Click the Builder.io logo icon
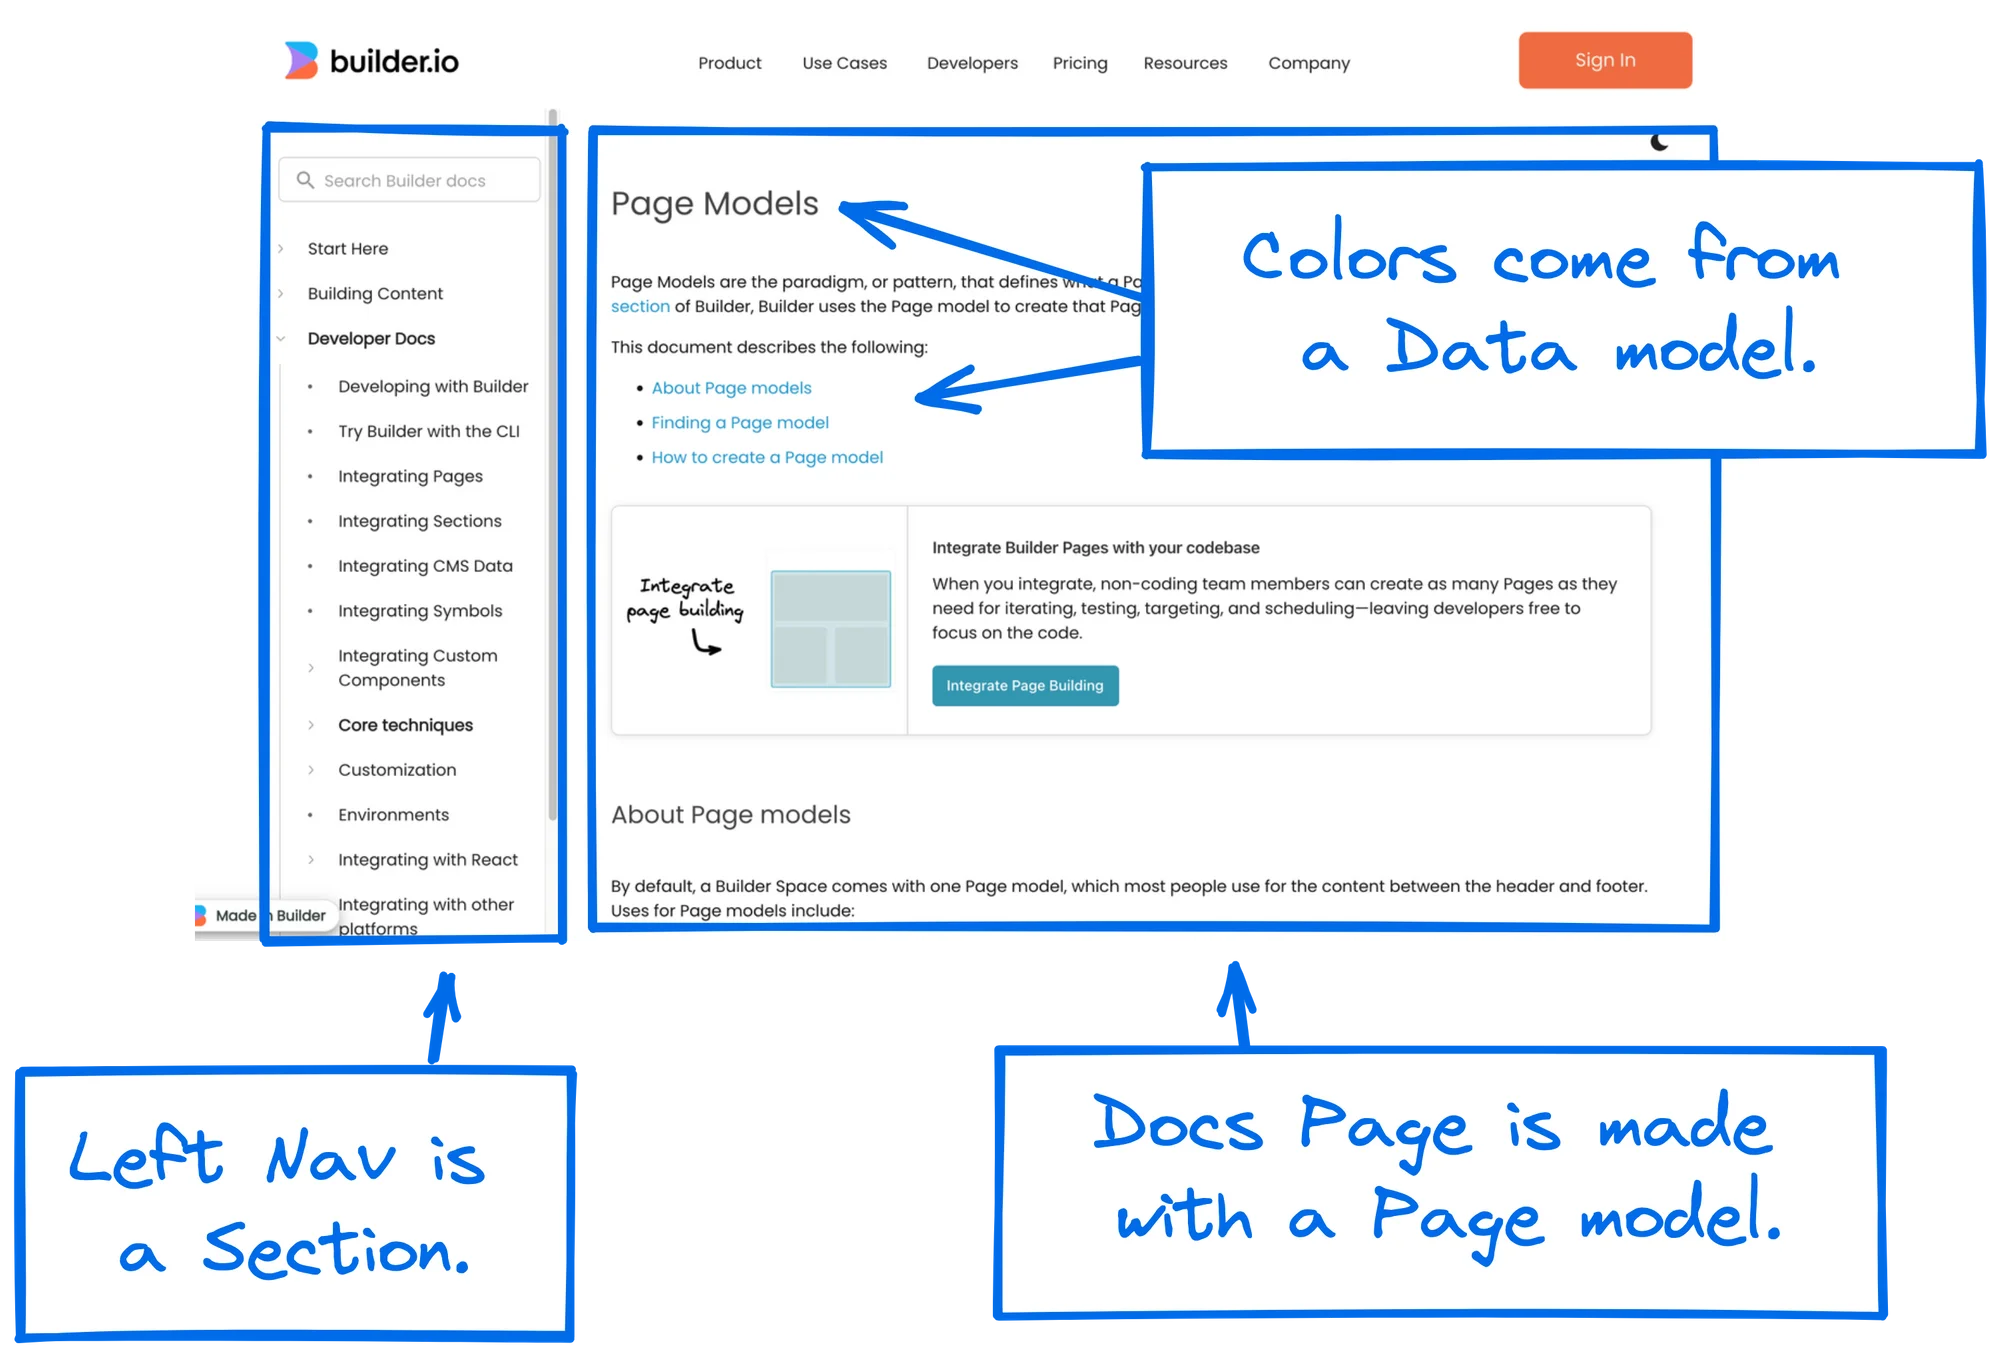This screenshot has width=2000, height=1357. coord(295,61)
